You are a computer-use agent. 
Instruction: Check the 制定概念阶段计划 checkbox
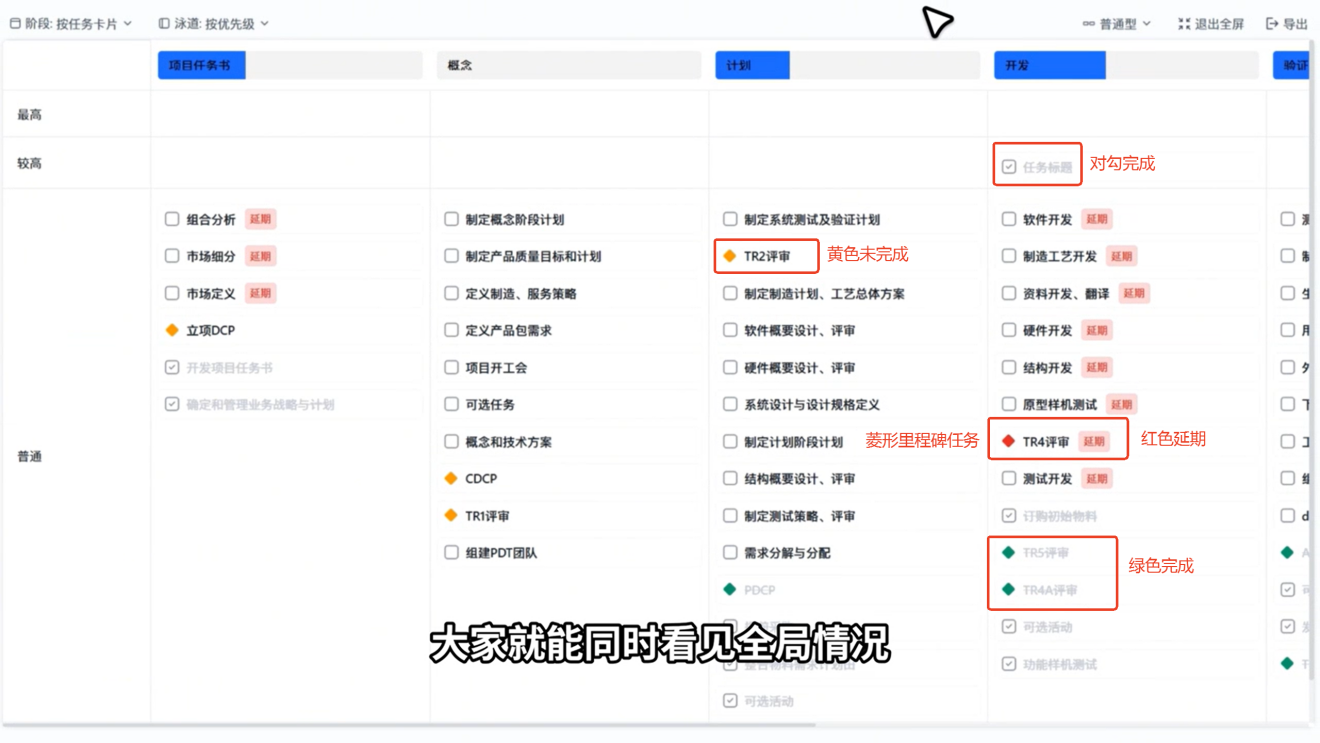tap(451, 219)
